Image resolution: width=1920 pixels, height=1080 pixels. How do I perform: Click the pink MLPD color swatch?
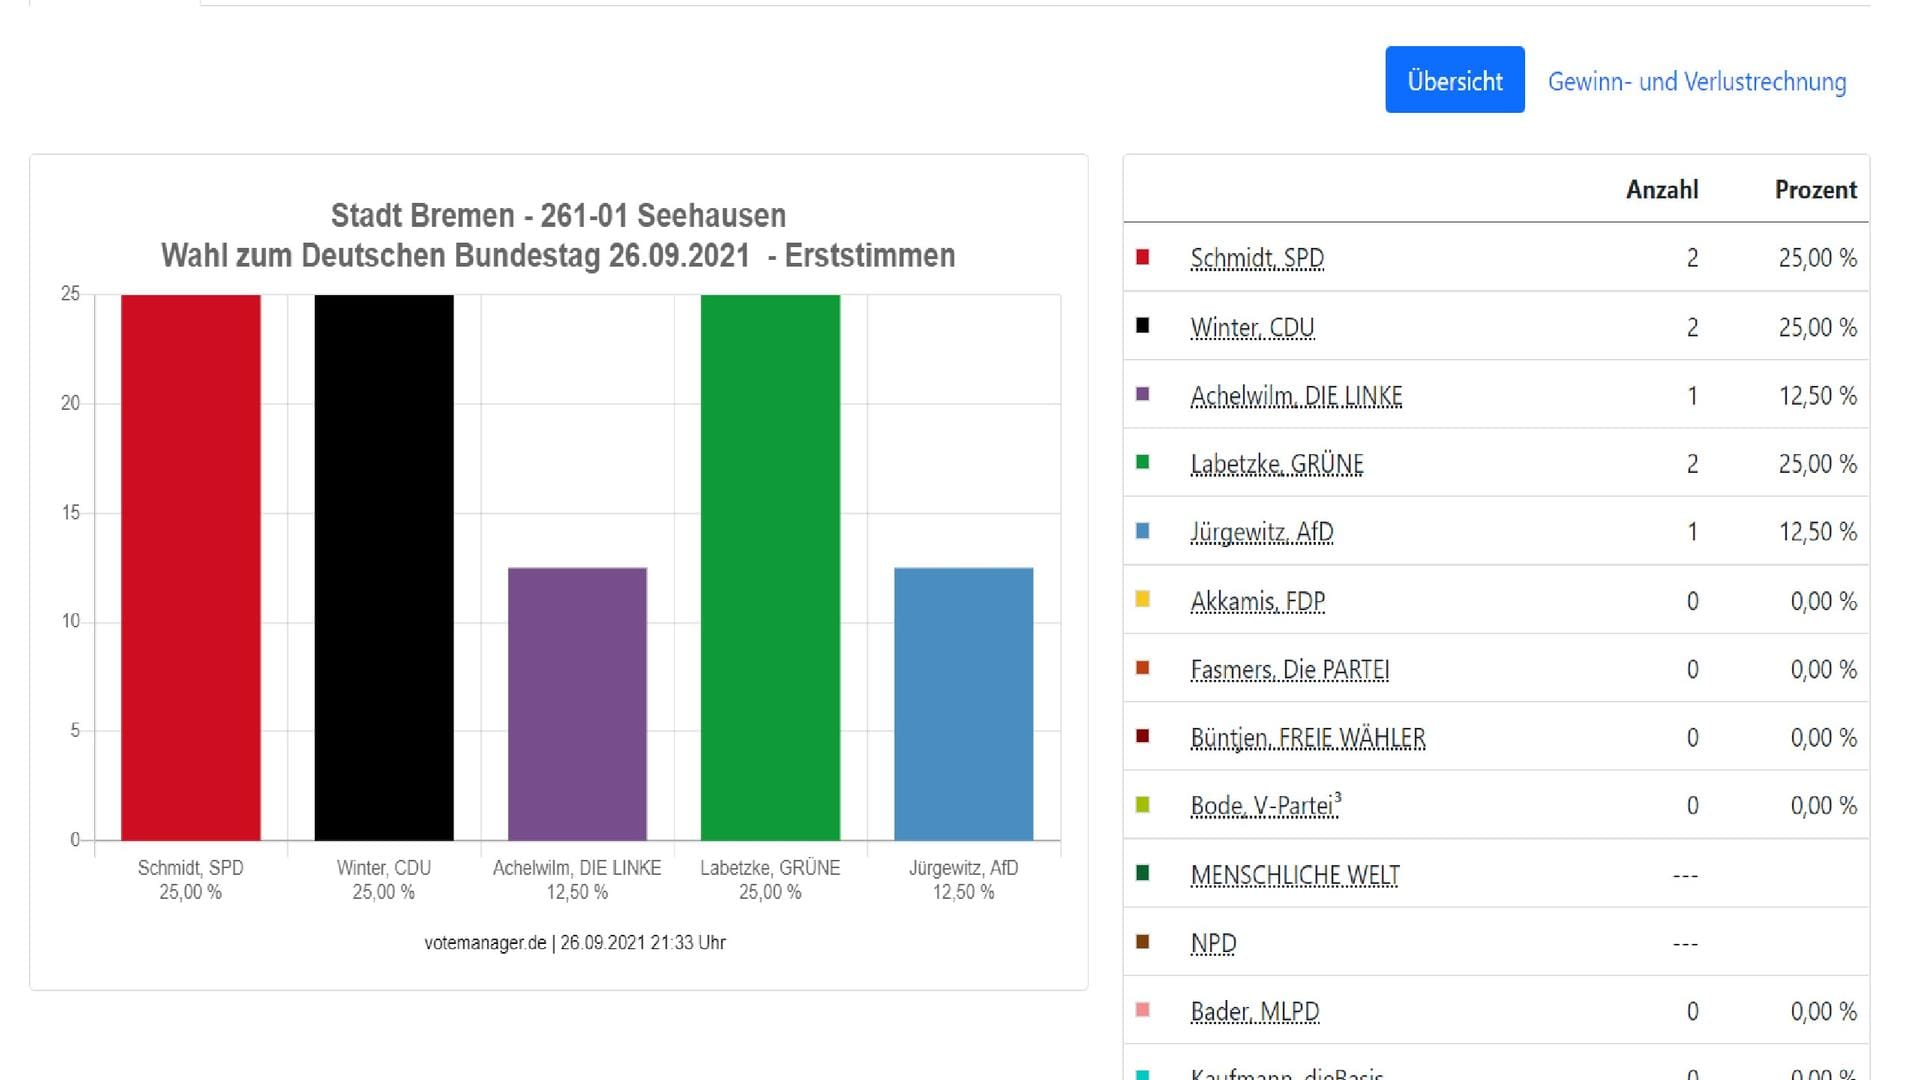tap(1143, 1010)
